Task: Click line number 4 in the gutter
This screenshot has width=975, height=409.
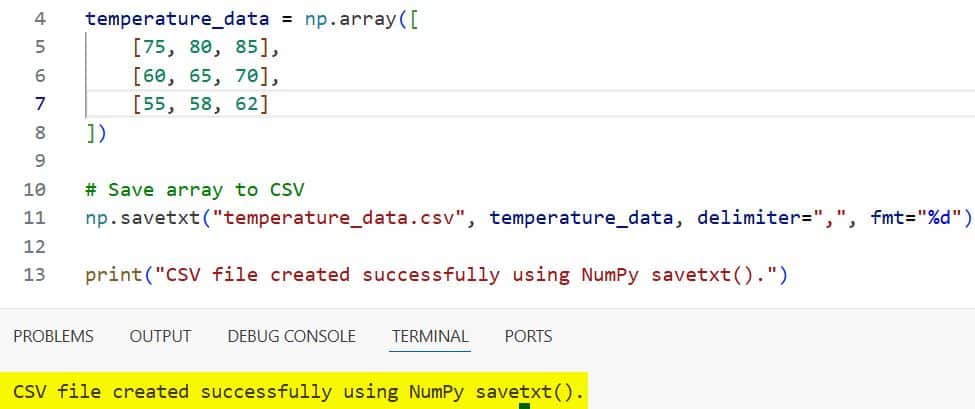Action: click(40, 19)
